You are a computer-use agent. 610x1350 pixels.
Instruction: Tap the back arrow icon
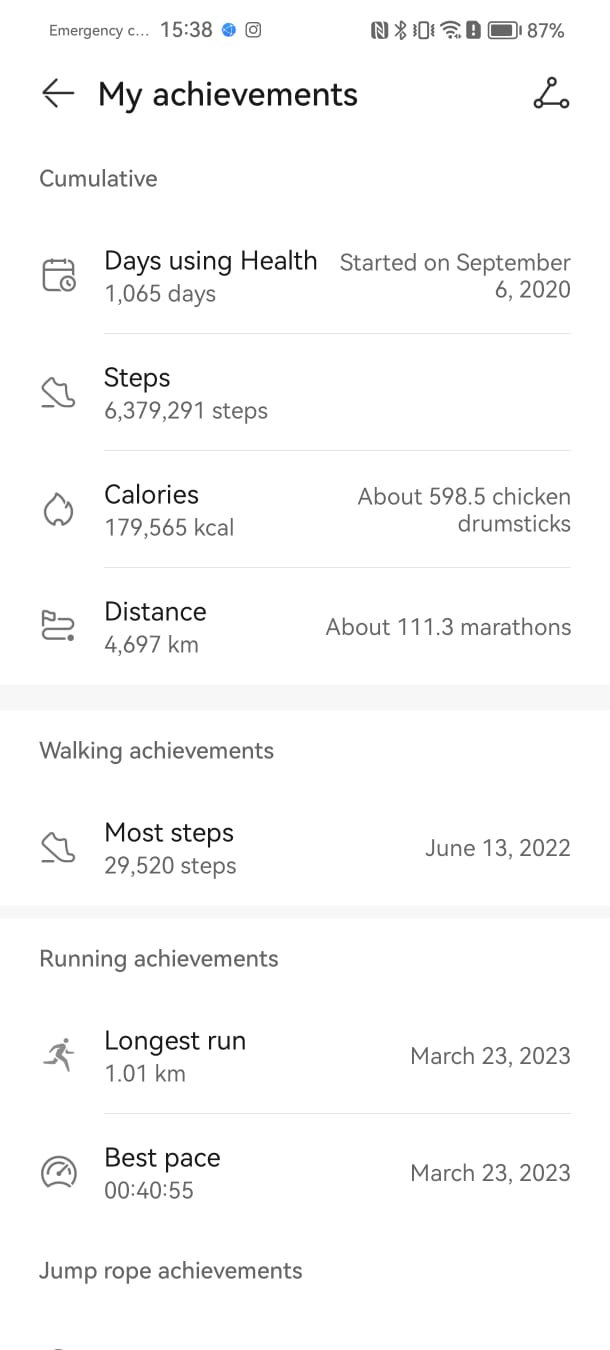58,94
